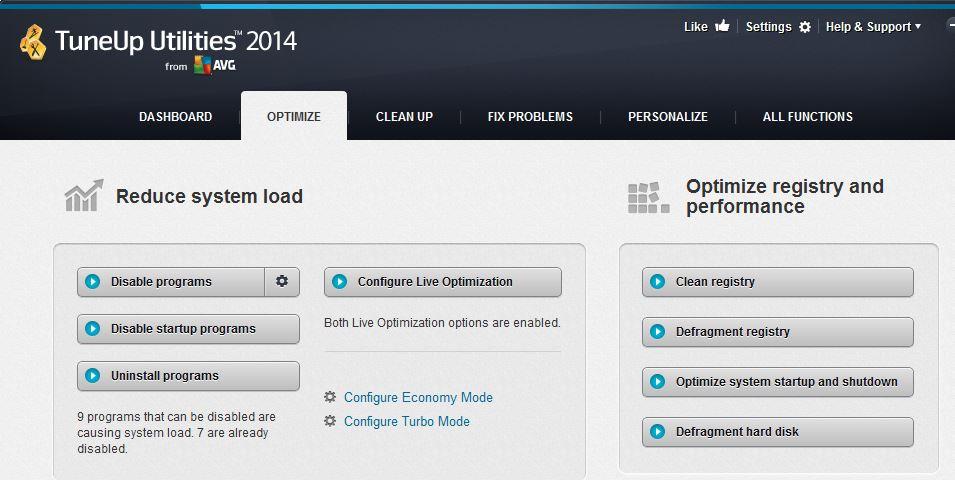Open the Personalize tab
This screenshot has width=955, height=480.
pyautogui.click(x=668, y=116)
